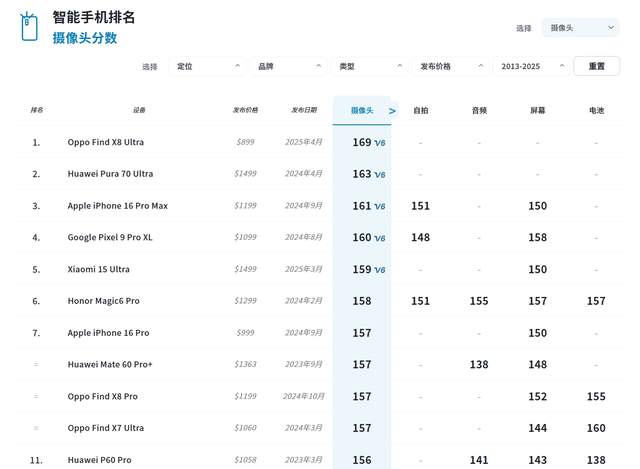
Task: Select the 音频 column tab
Action: click(479, 111)
